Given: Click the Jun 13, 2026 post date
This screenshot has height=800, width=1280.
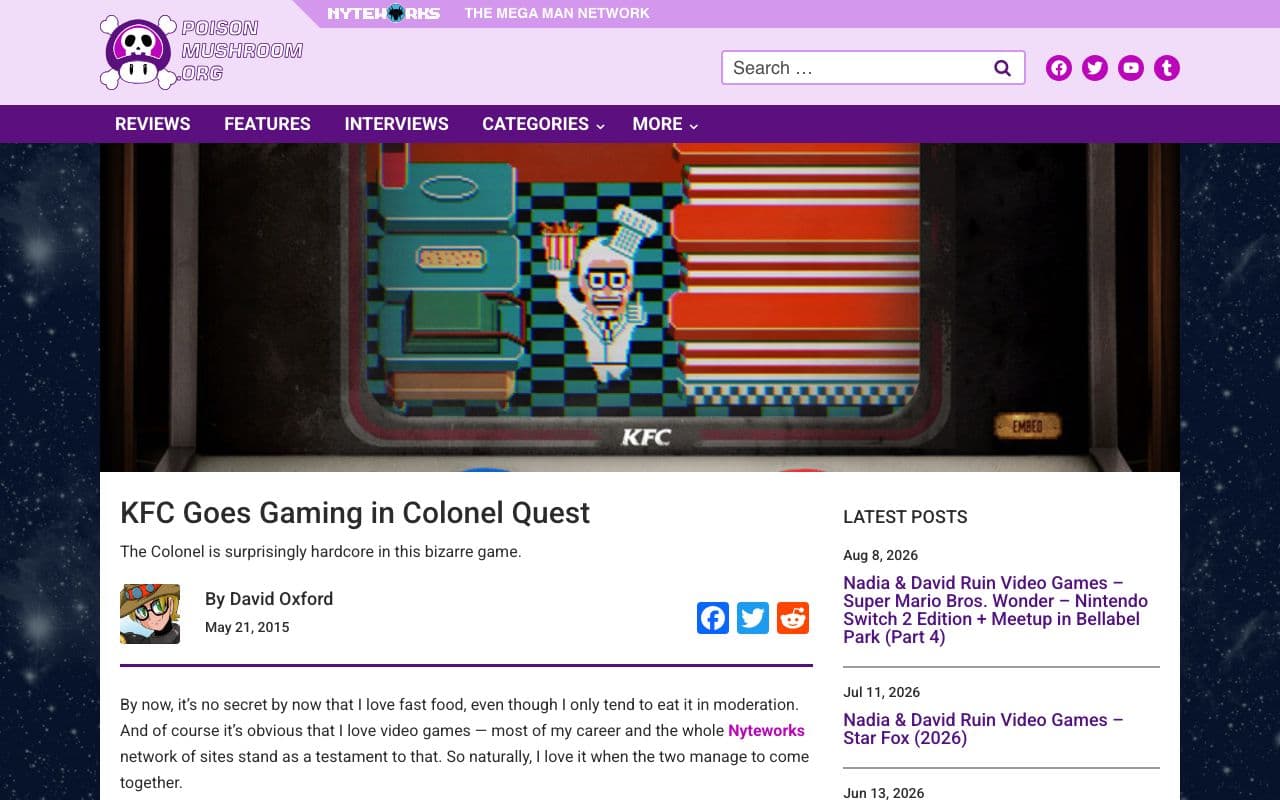Looking at the screenshot, I should (x=883, y=793).
